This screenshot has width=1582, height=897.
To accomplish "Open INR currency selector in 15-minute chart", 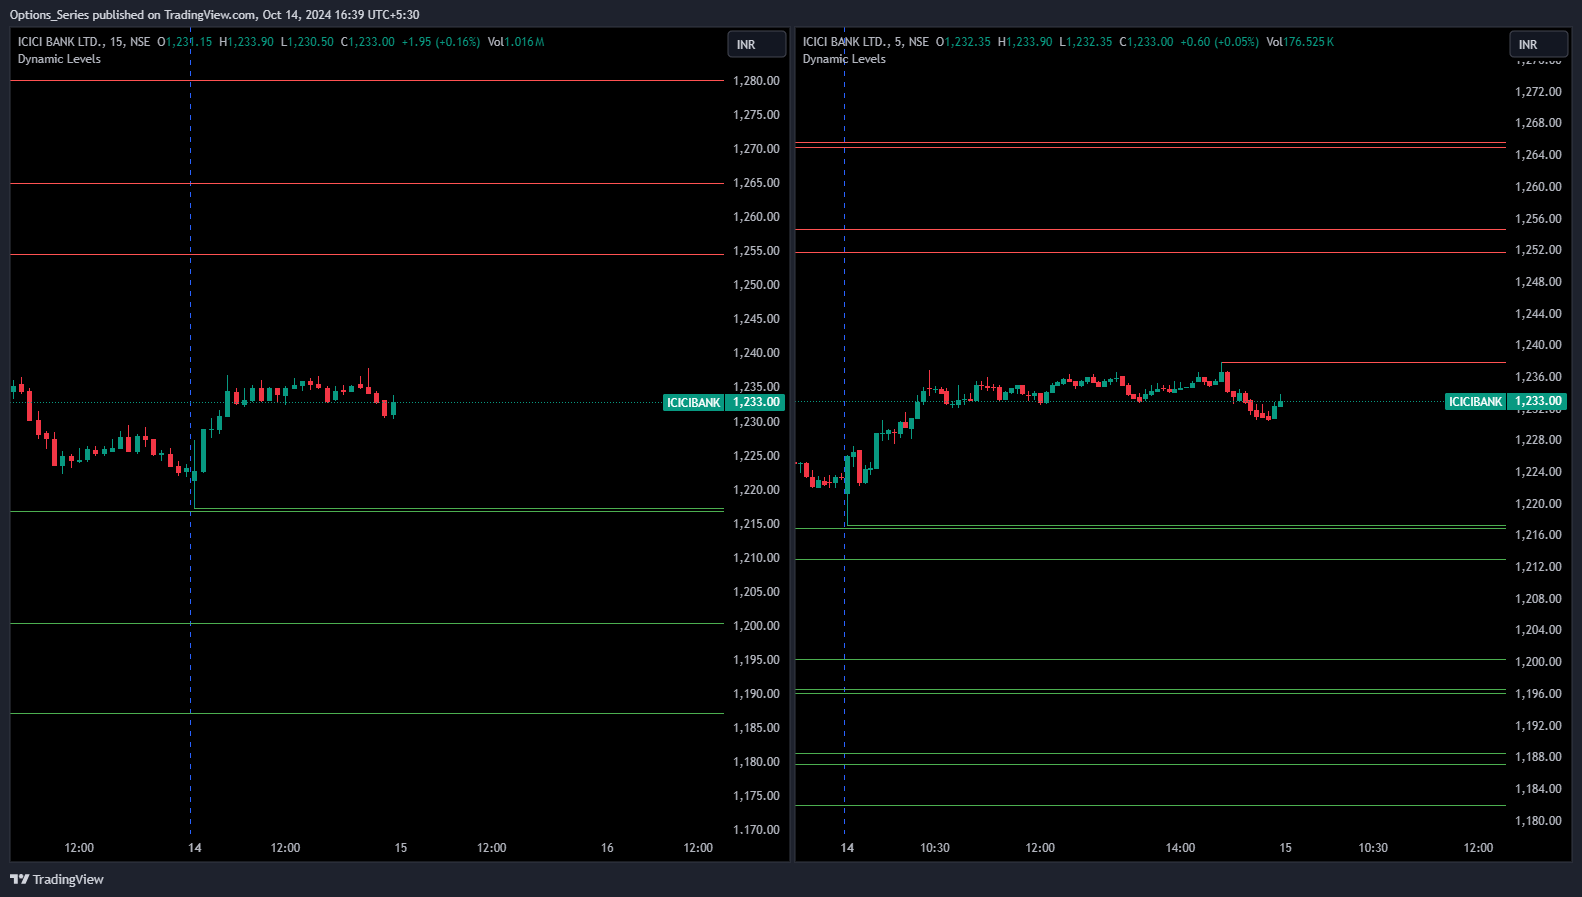I will [x=756, y=44].
